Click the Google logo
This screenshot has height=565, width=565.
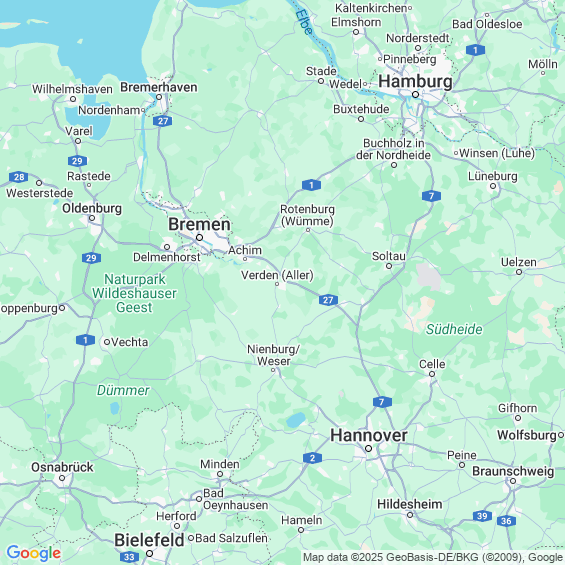tap(34, 553)
